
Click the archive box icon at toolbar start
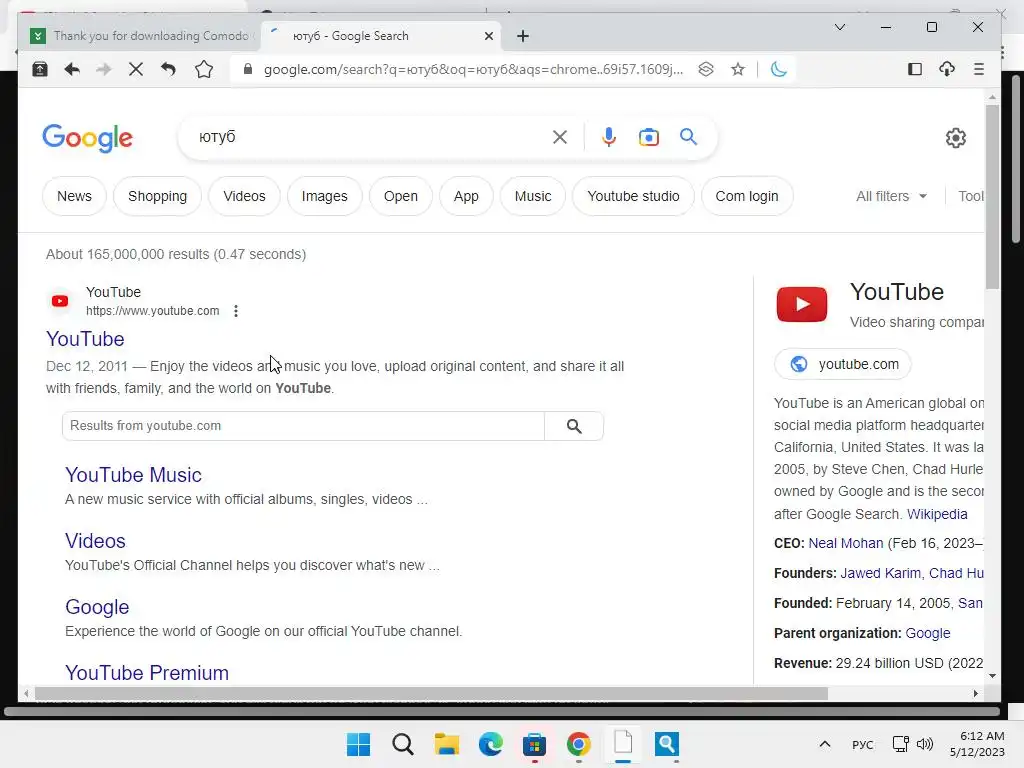pos(40,69)
